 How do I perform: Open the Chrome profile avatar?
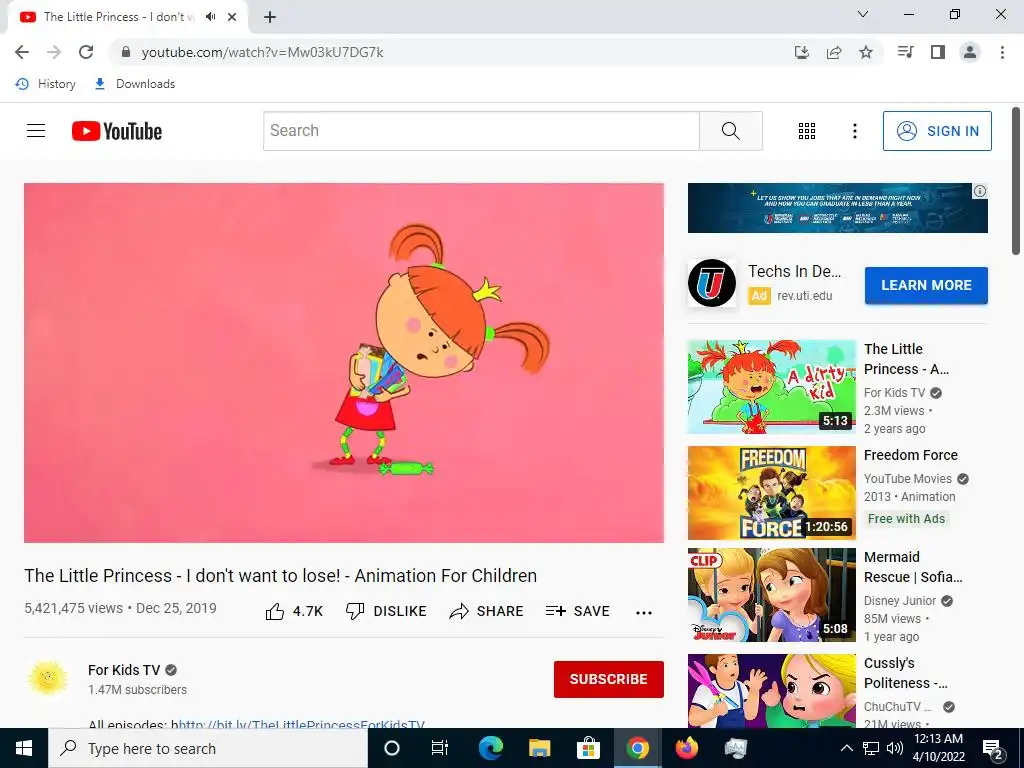click(x=970, y=52)
